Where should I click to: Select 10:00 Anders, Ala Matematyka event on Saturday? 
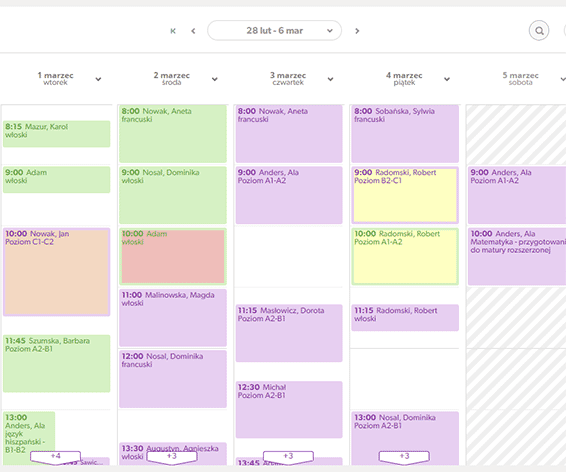(517, 256)
